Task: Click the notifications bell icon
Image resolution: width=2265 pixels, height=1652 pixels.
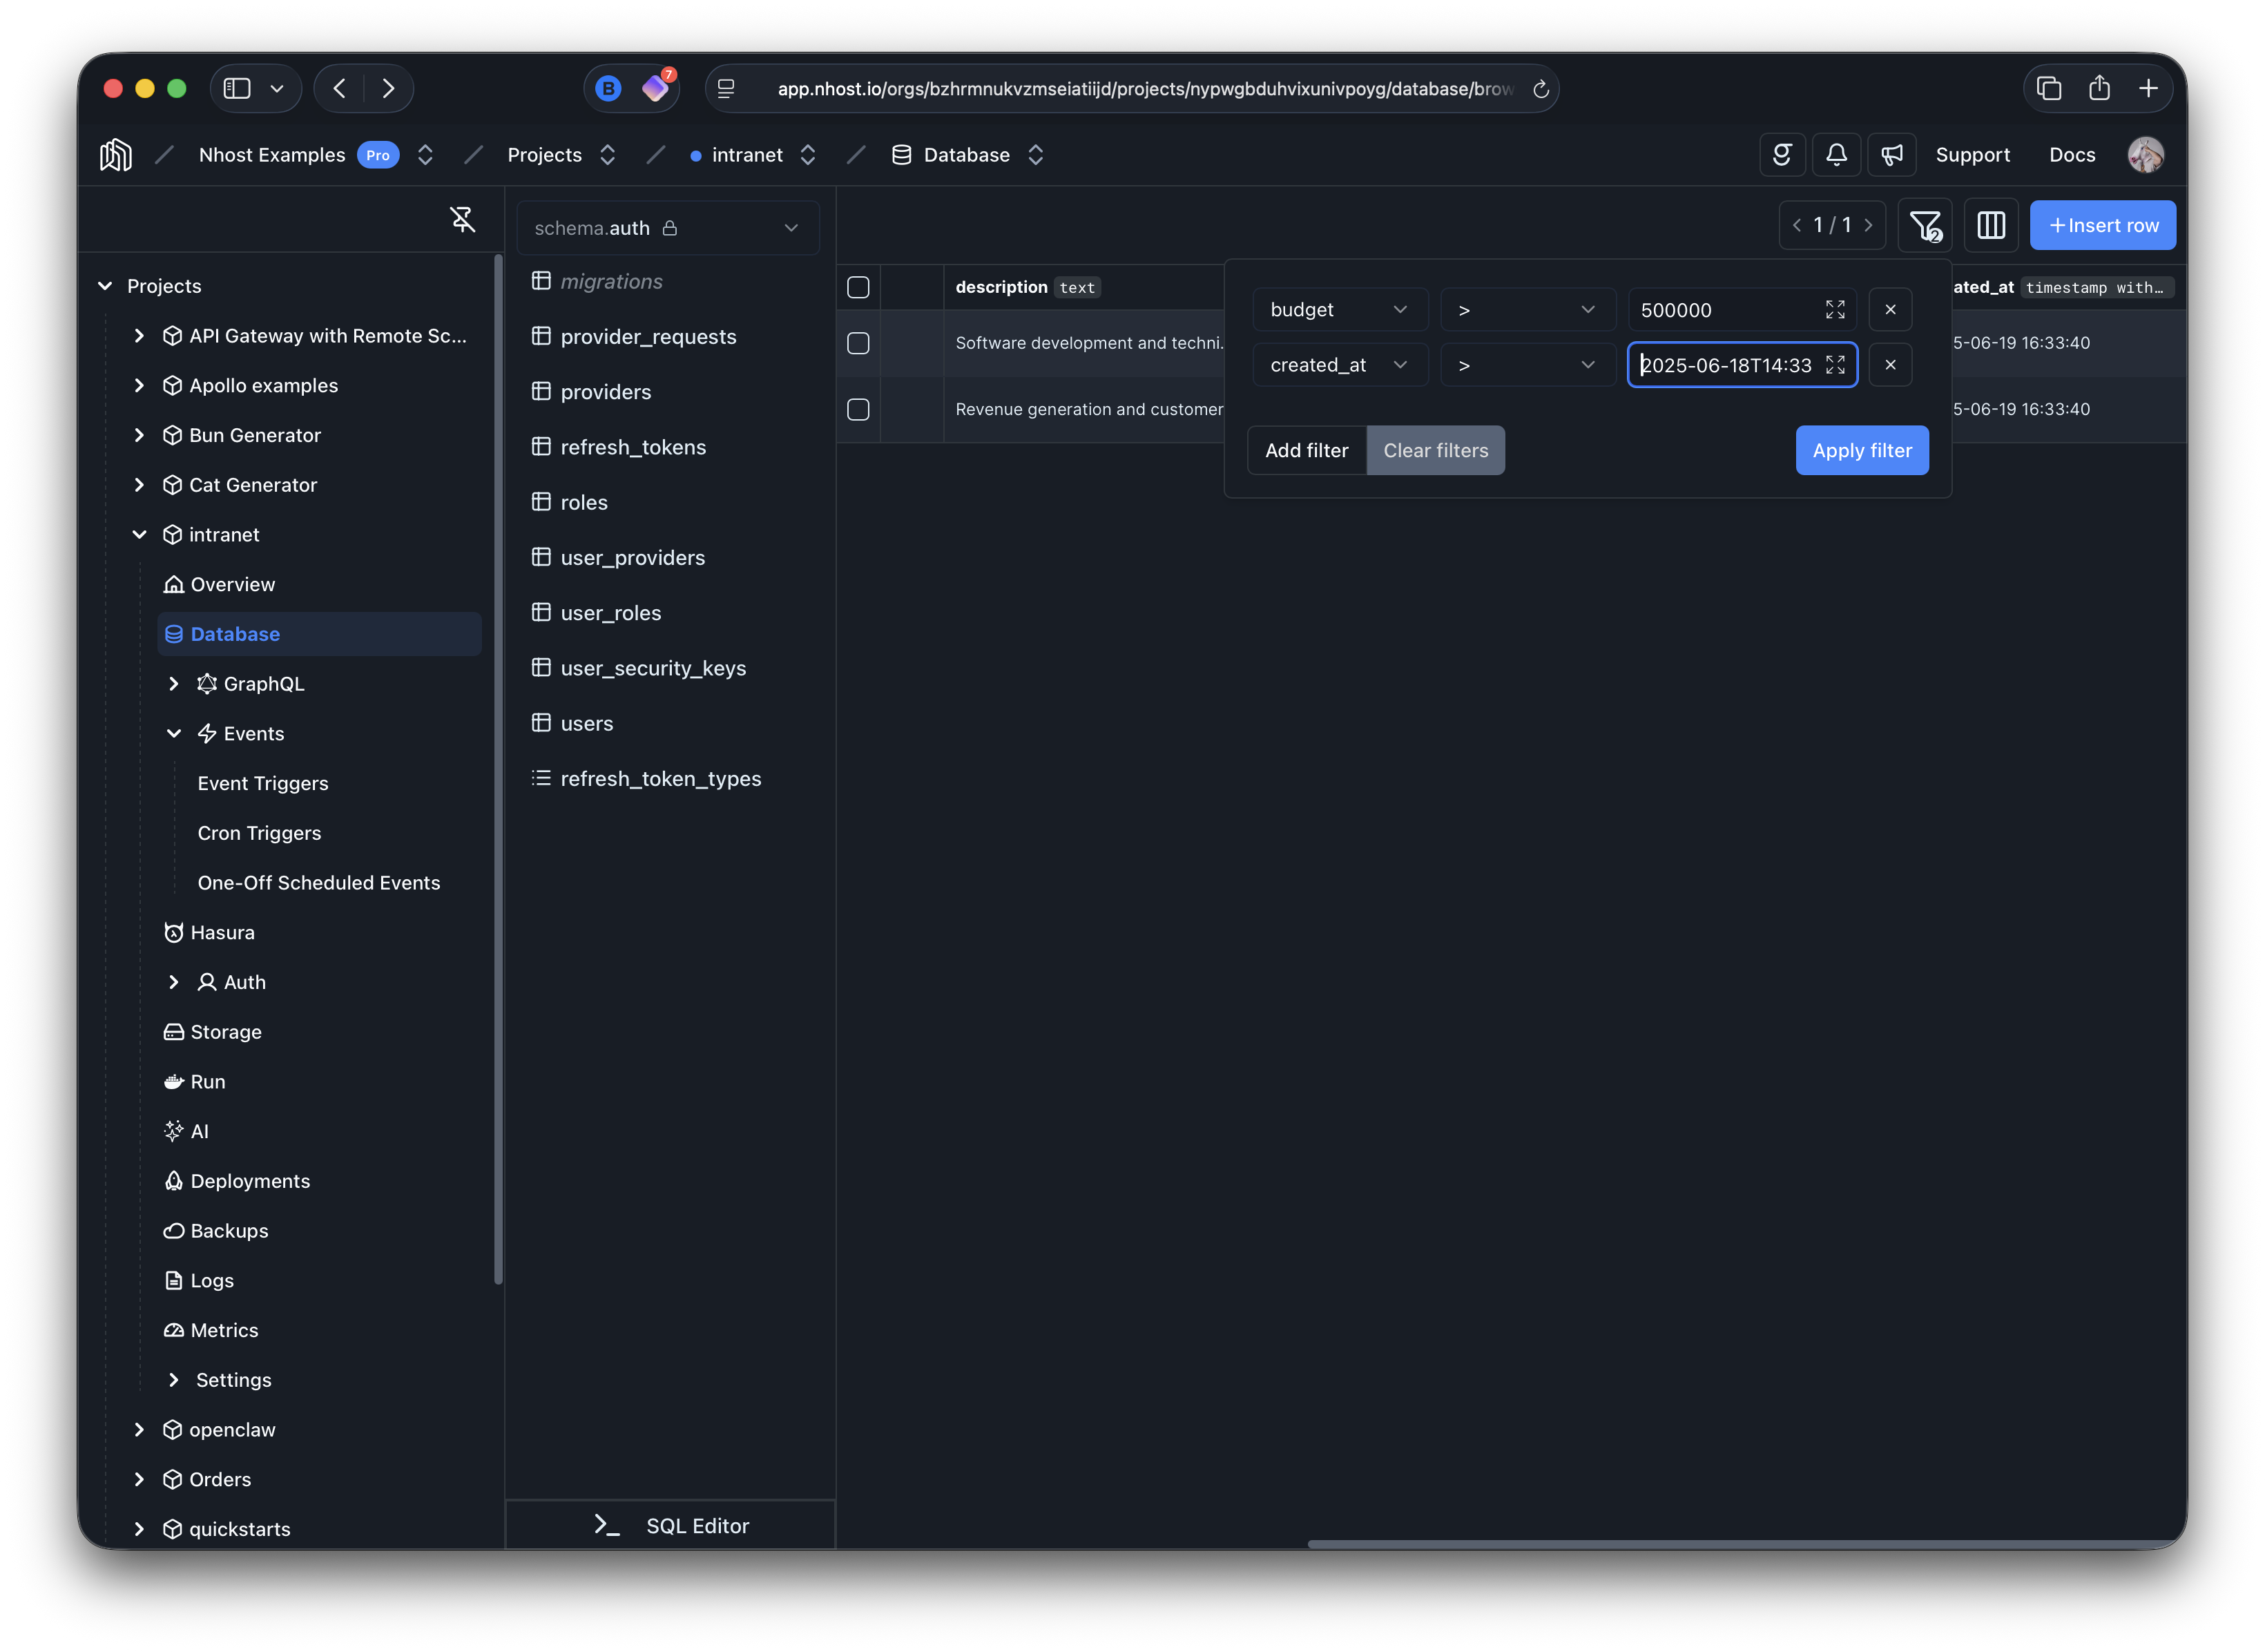Action: point(1836,154)
